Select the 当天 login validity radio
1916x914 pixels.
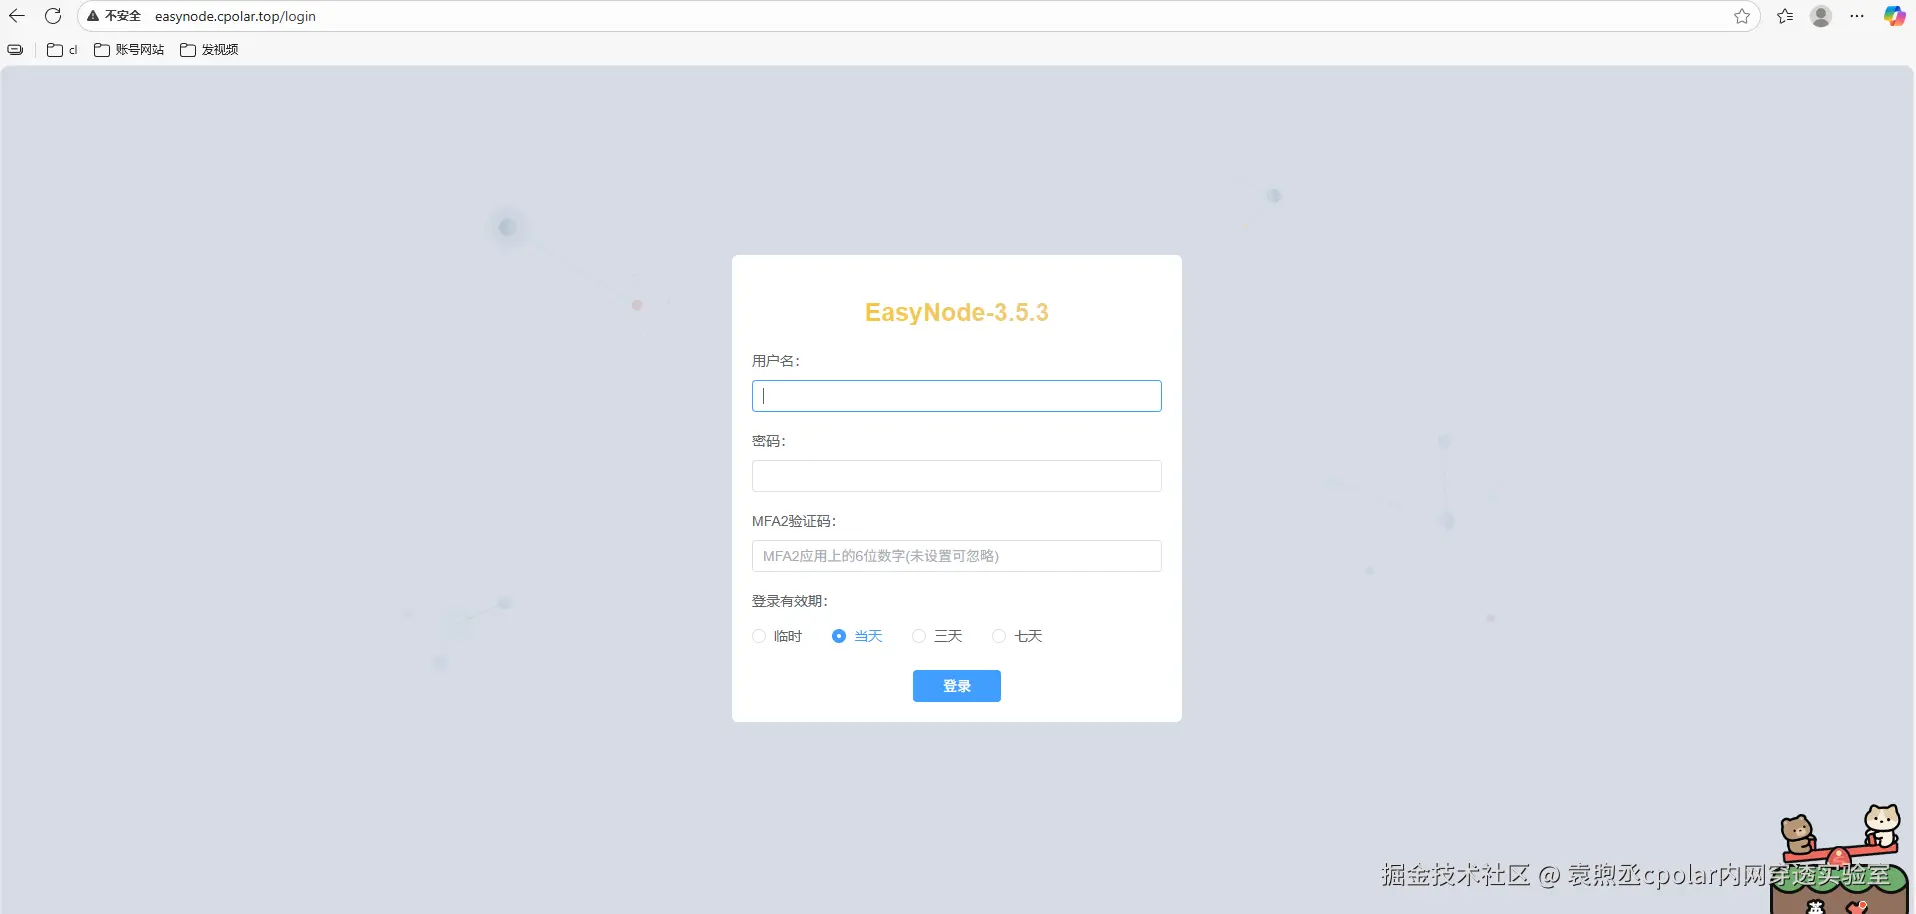[x=839, y=636]
